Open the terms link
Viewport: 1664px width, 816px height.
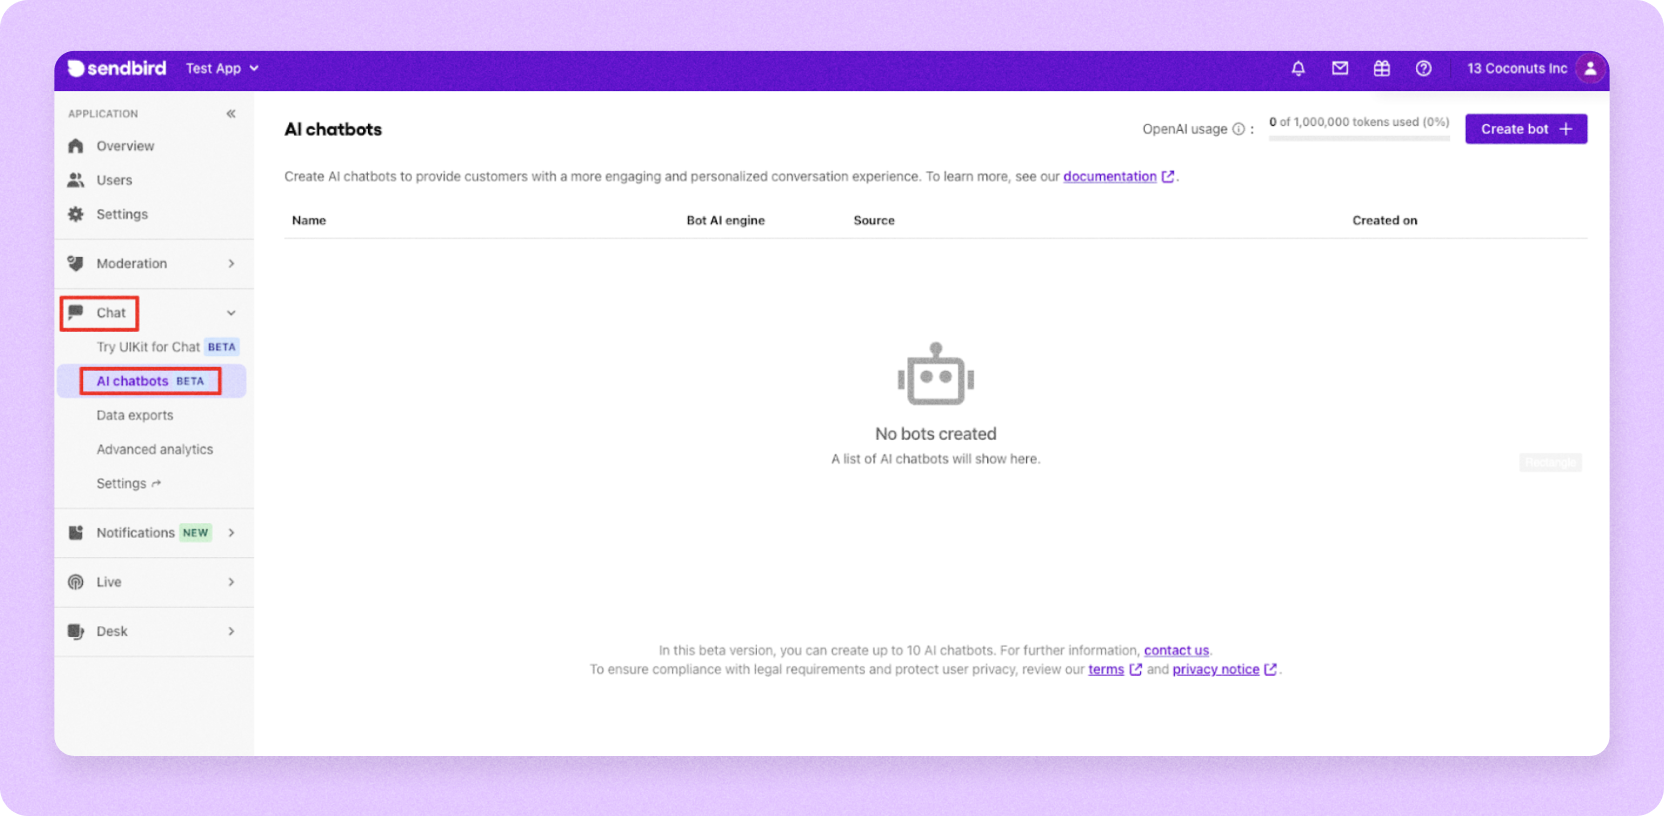pyautogui.click(x=1106, y=669)
